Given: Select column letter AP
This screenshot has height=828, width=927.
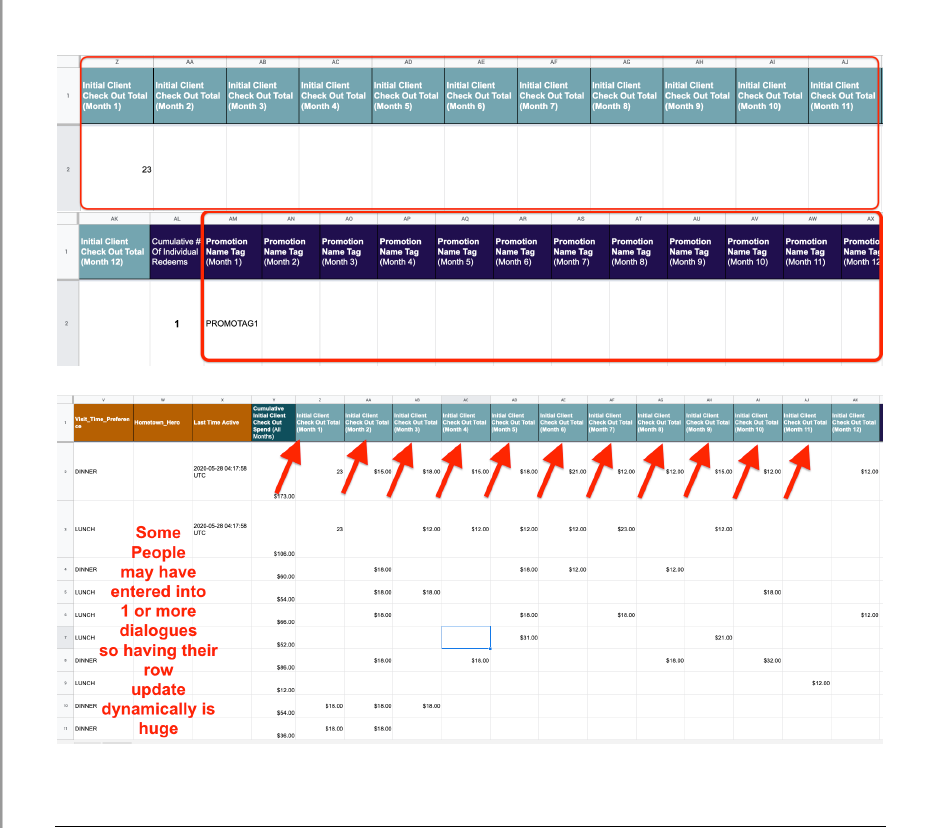Looking at the screenshot, I should (x=407, y=219).
